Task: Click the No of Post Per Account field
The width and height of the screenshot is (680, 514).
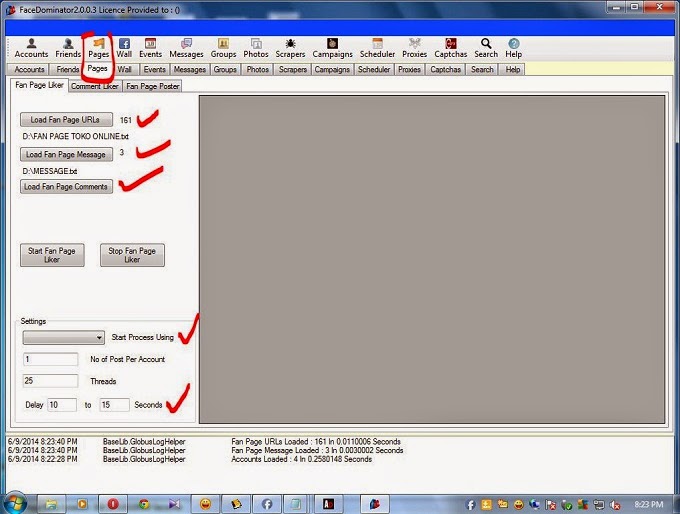Action: coord(50,359)
